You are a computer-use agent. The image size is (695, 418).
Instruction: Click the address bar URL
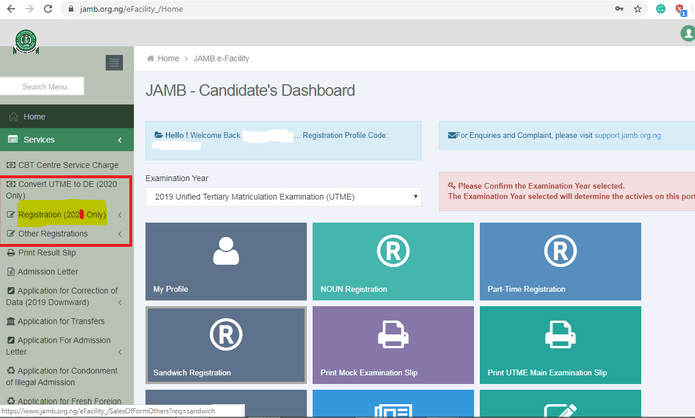click(131, 9)
